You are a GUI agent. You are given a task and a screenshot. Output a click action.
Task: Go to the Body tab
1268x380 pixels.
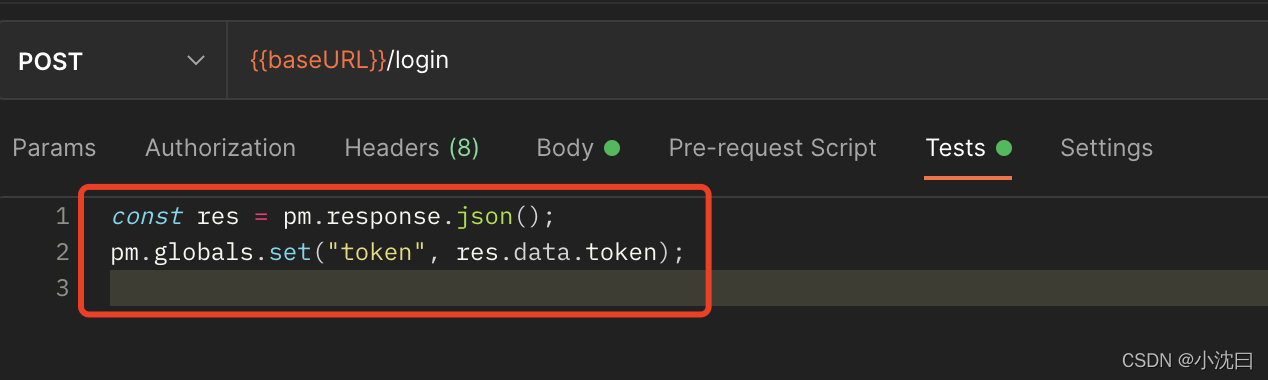tap(565, 148)
